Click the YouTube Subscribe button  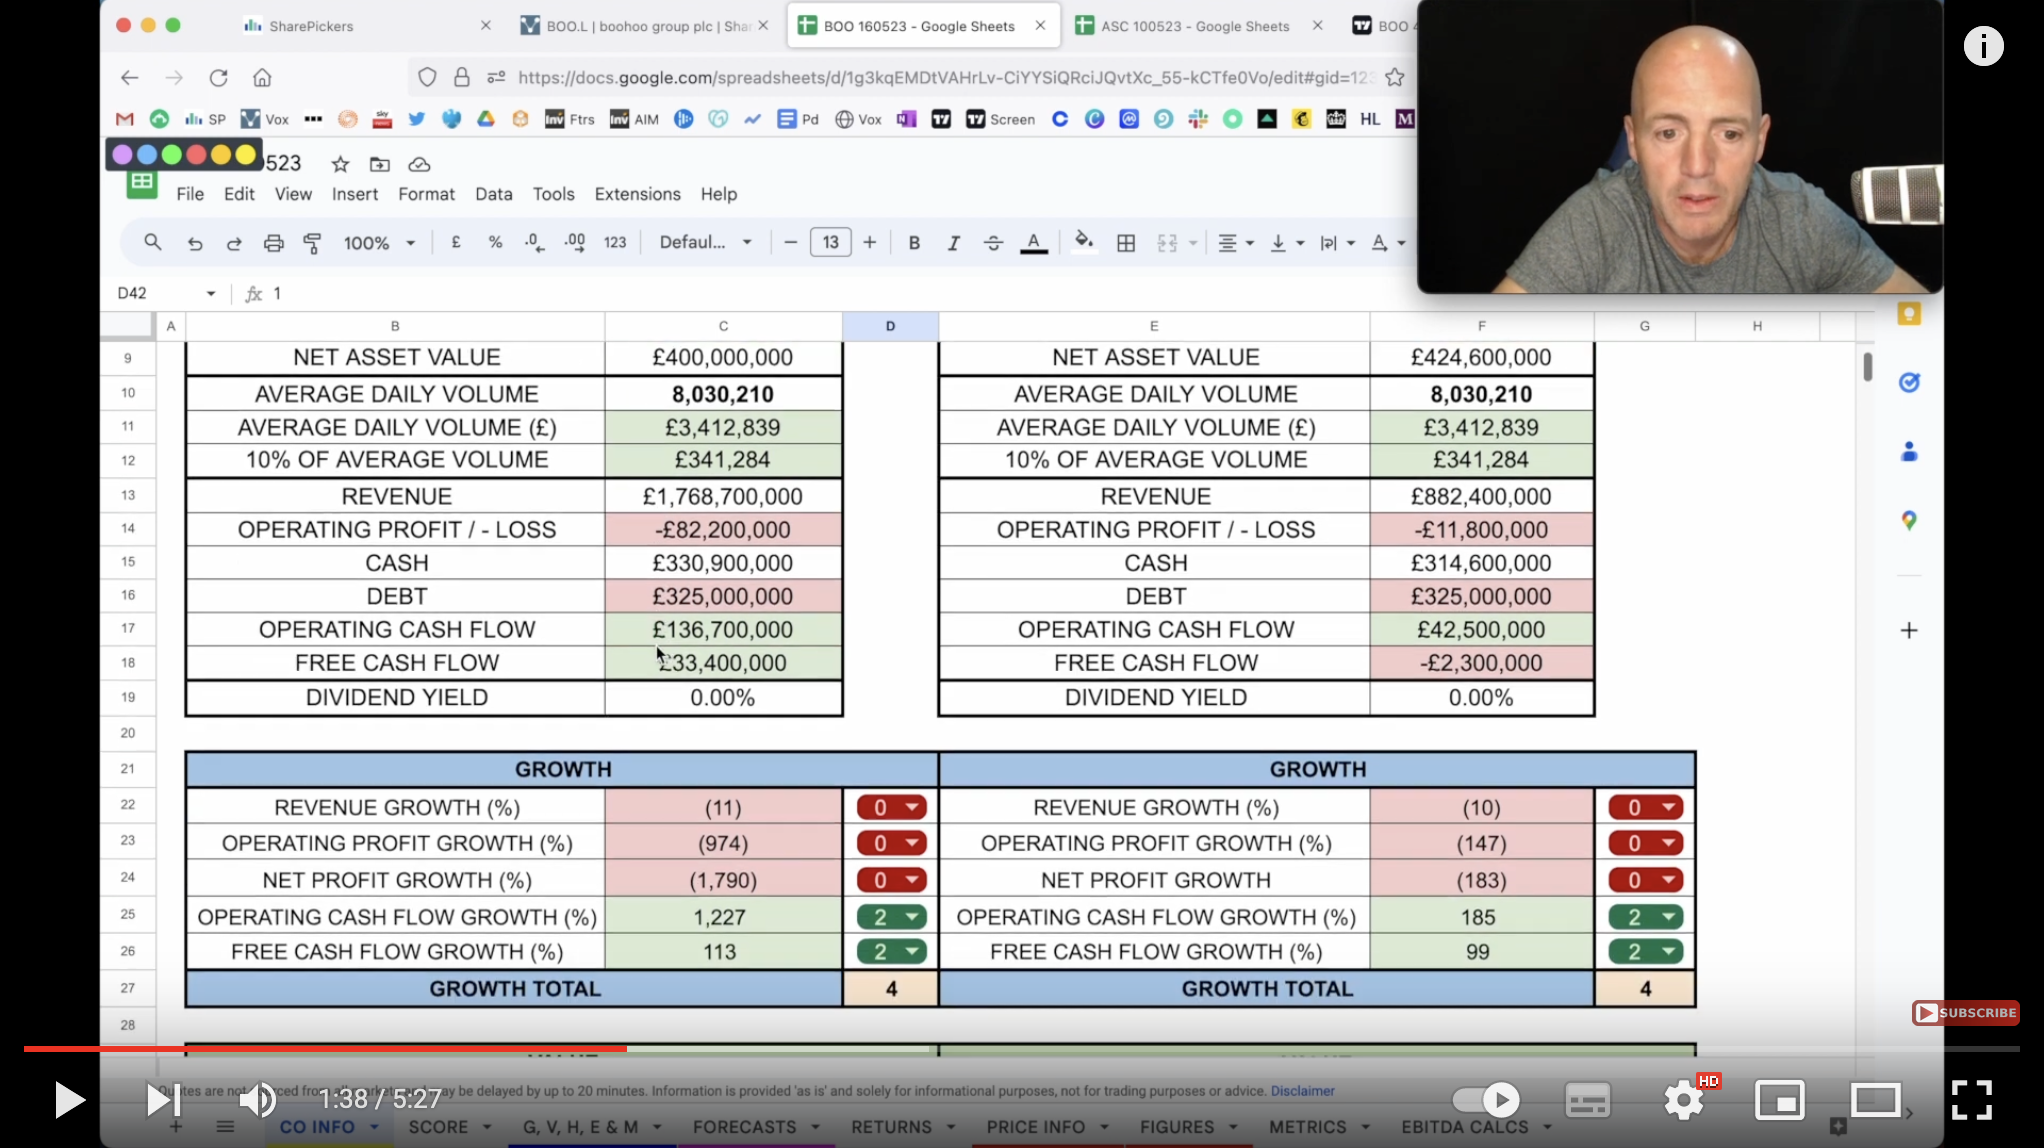(x=1965, y=1013)
